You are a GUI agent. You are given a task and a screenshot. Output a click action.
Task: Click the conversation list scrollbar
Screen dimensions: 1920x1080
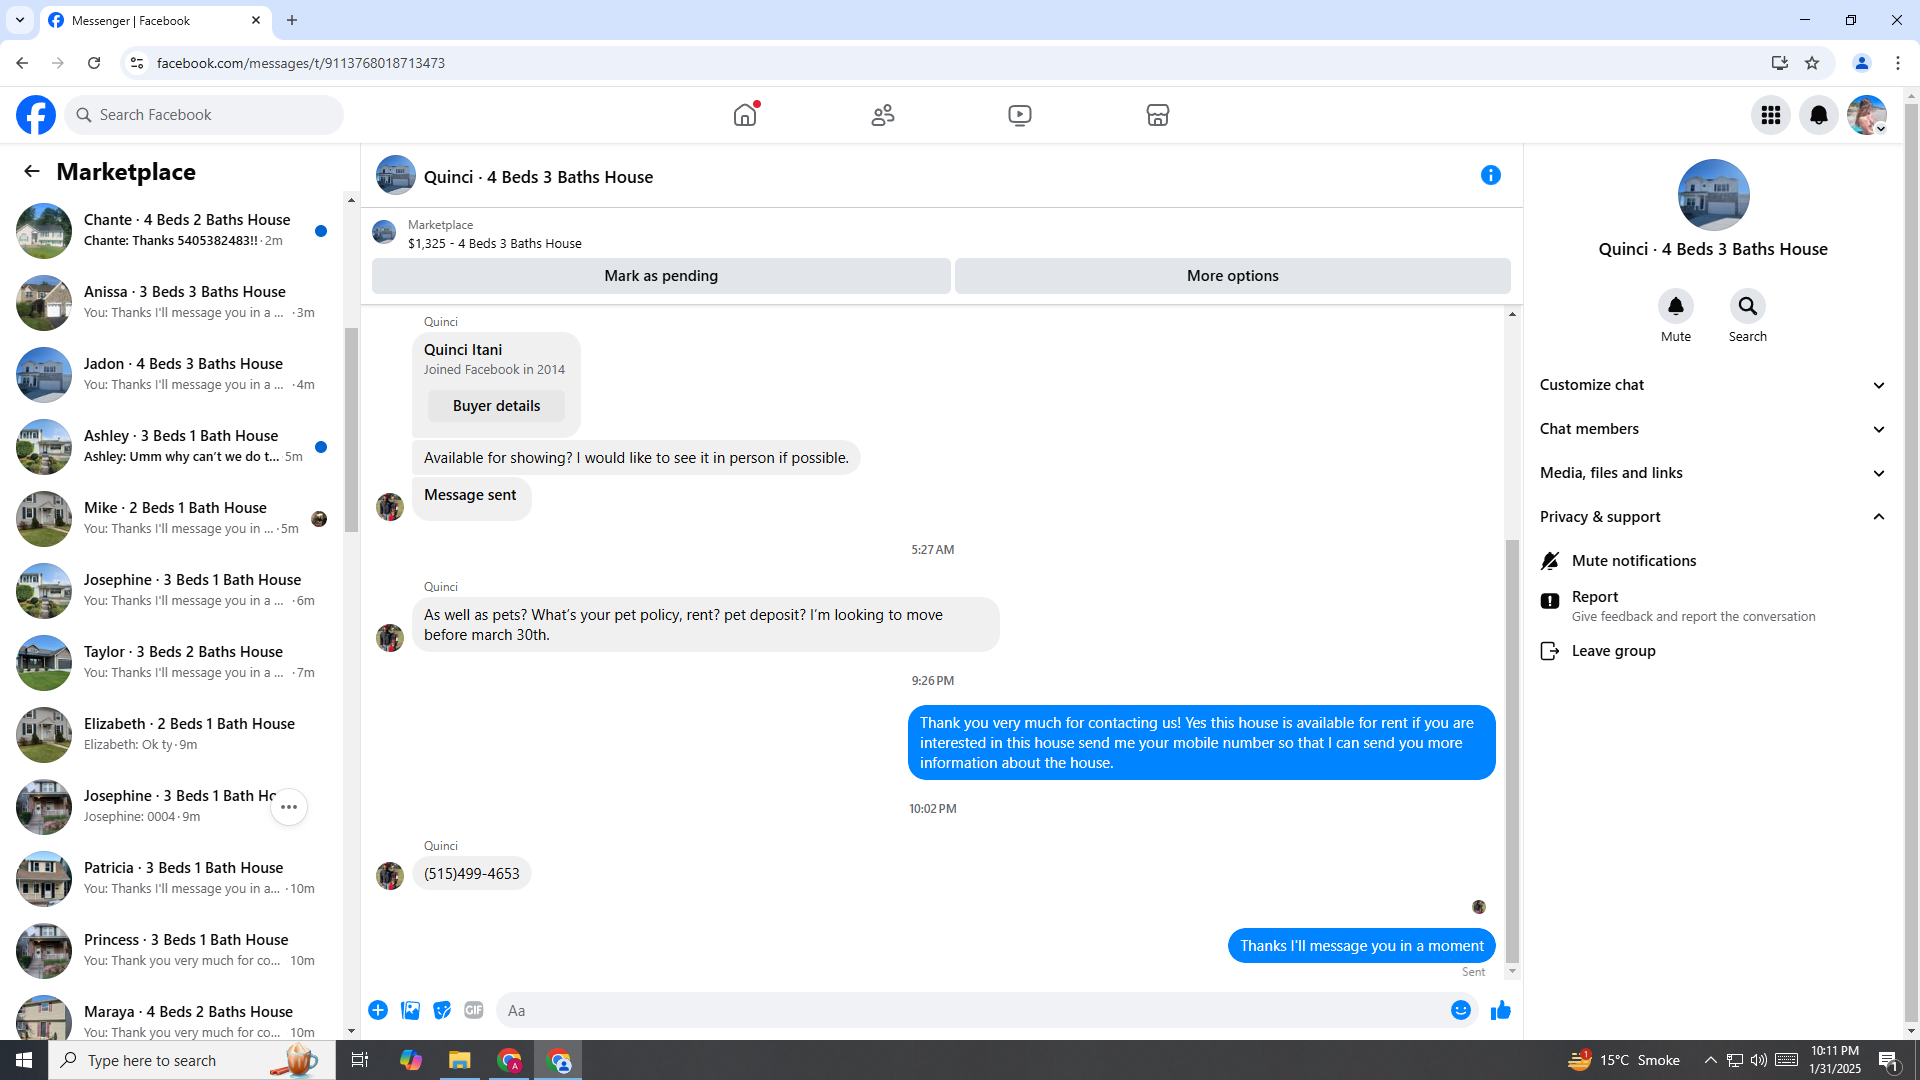click(x=351, y=430)
